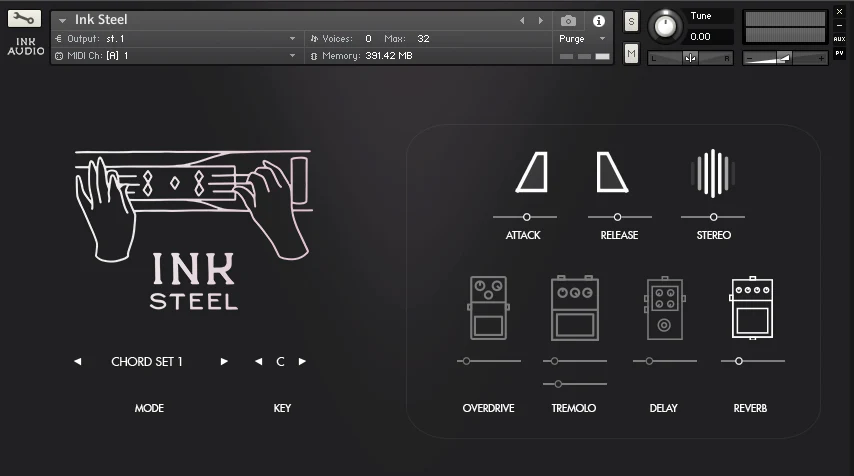This screenshot has width=854, height=476.
Task: Switch to the previous key
Action: pos(258,362)
